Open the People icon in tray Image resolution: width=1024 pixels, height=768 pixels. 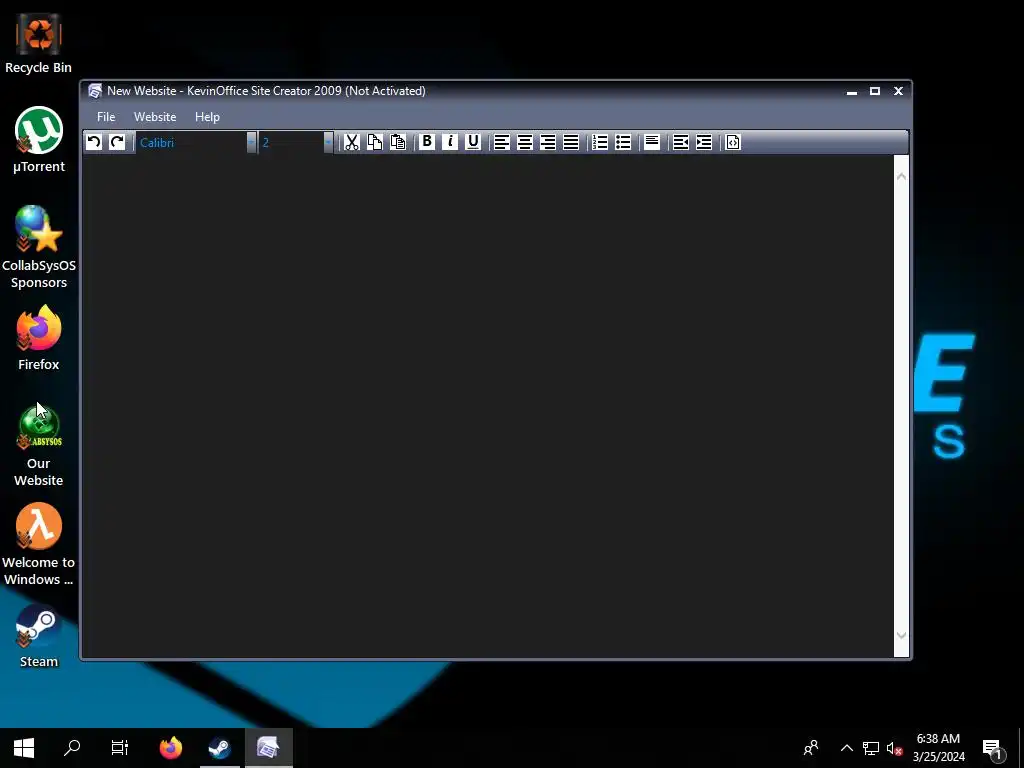point(811,748)
